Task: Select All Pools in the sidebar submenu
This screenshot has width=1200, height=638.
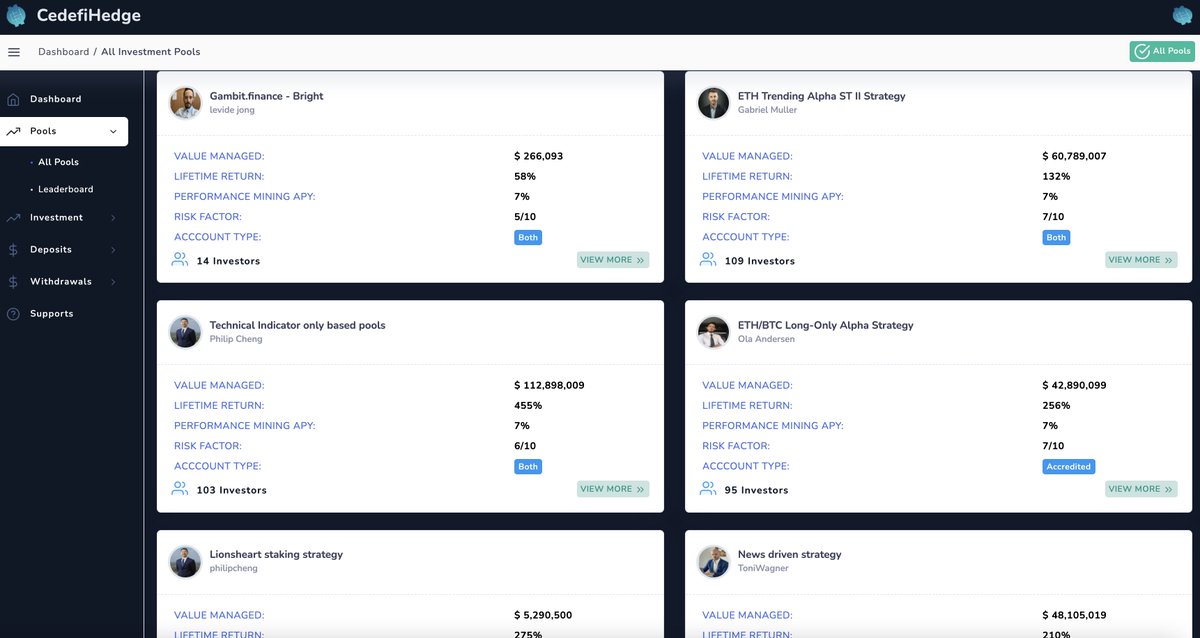Action: pos(58,162)
